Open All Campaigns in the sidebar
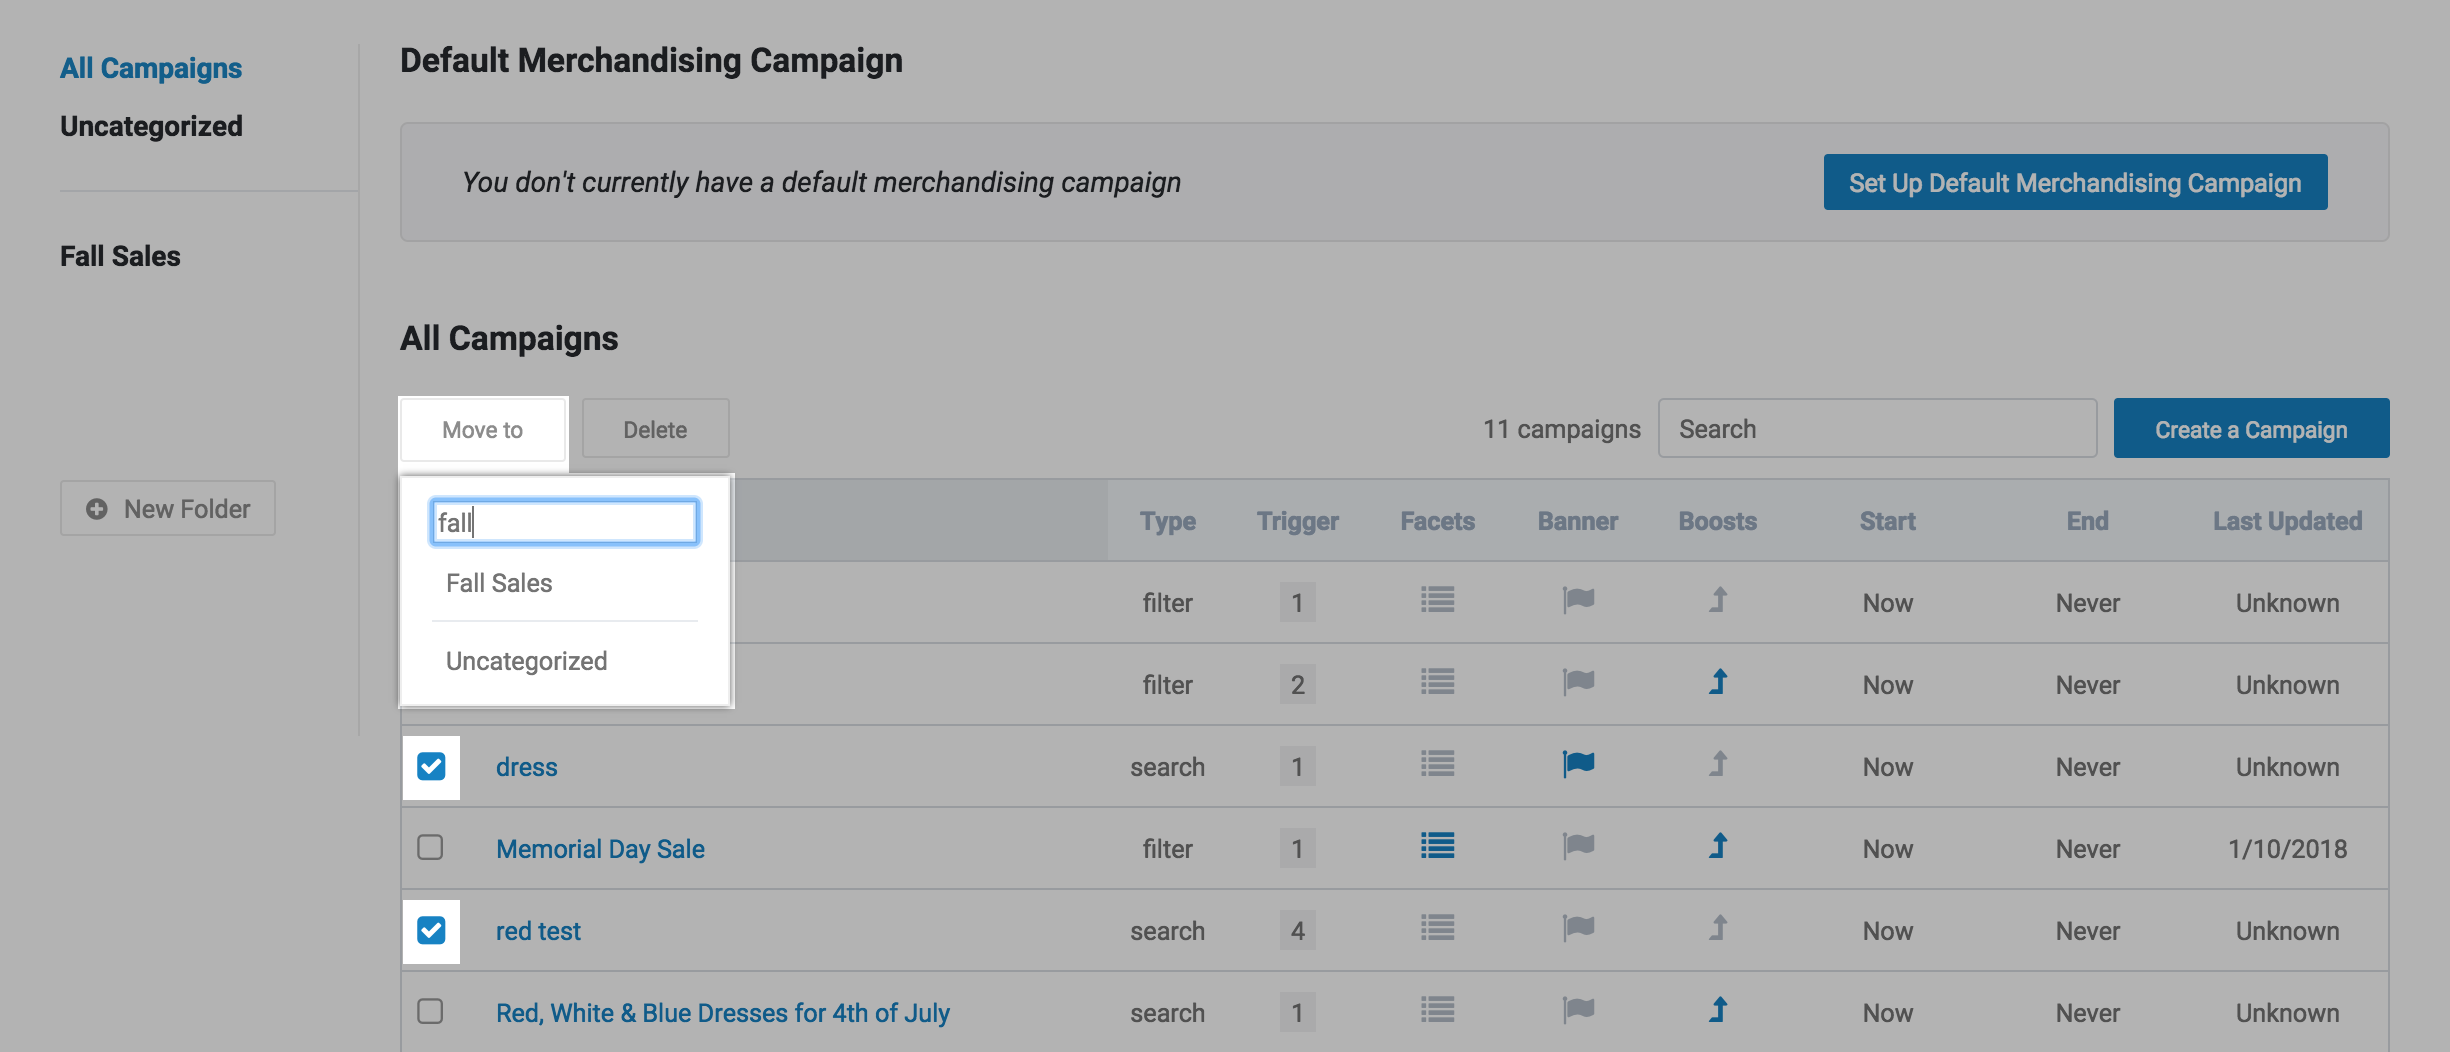Image resolution: width=2450 pixels, height=1052 pixels. tap(151, 68)
